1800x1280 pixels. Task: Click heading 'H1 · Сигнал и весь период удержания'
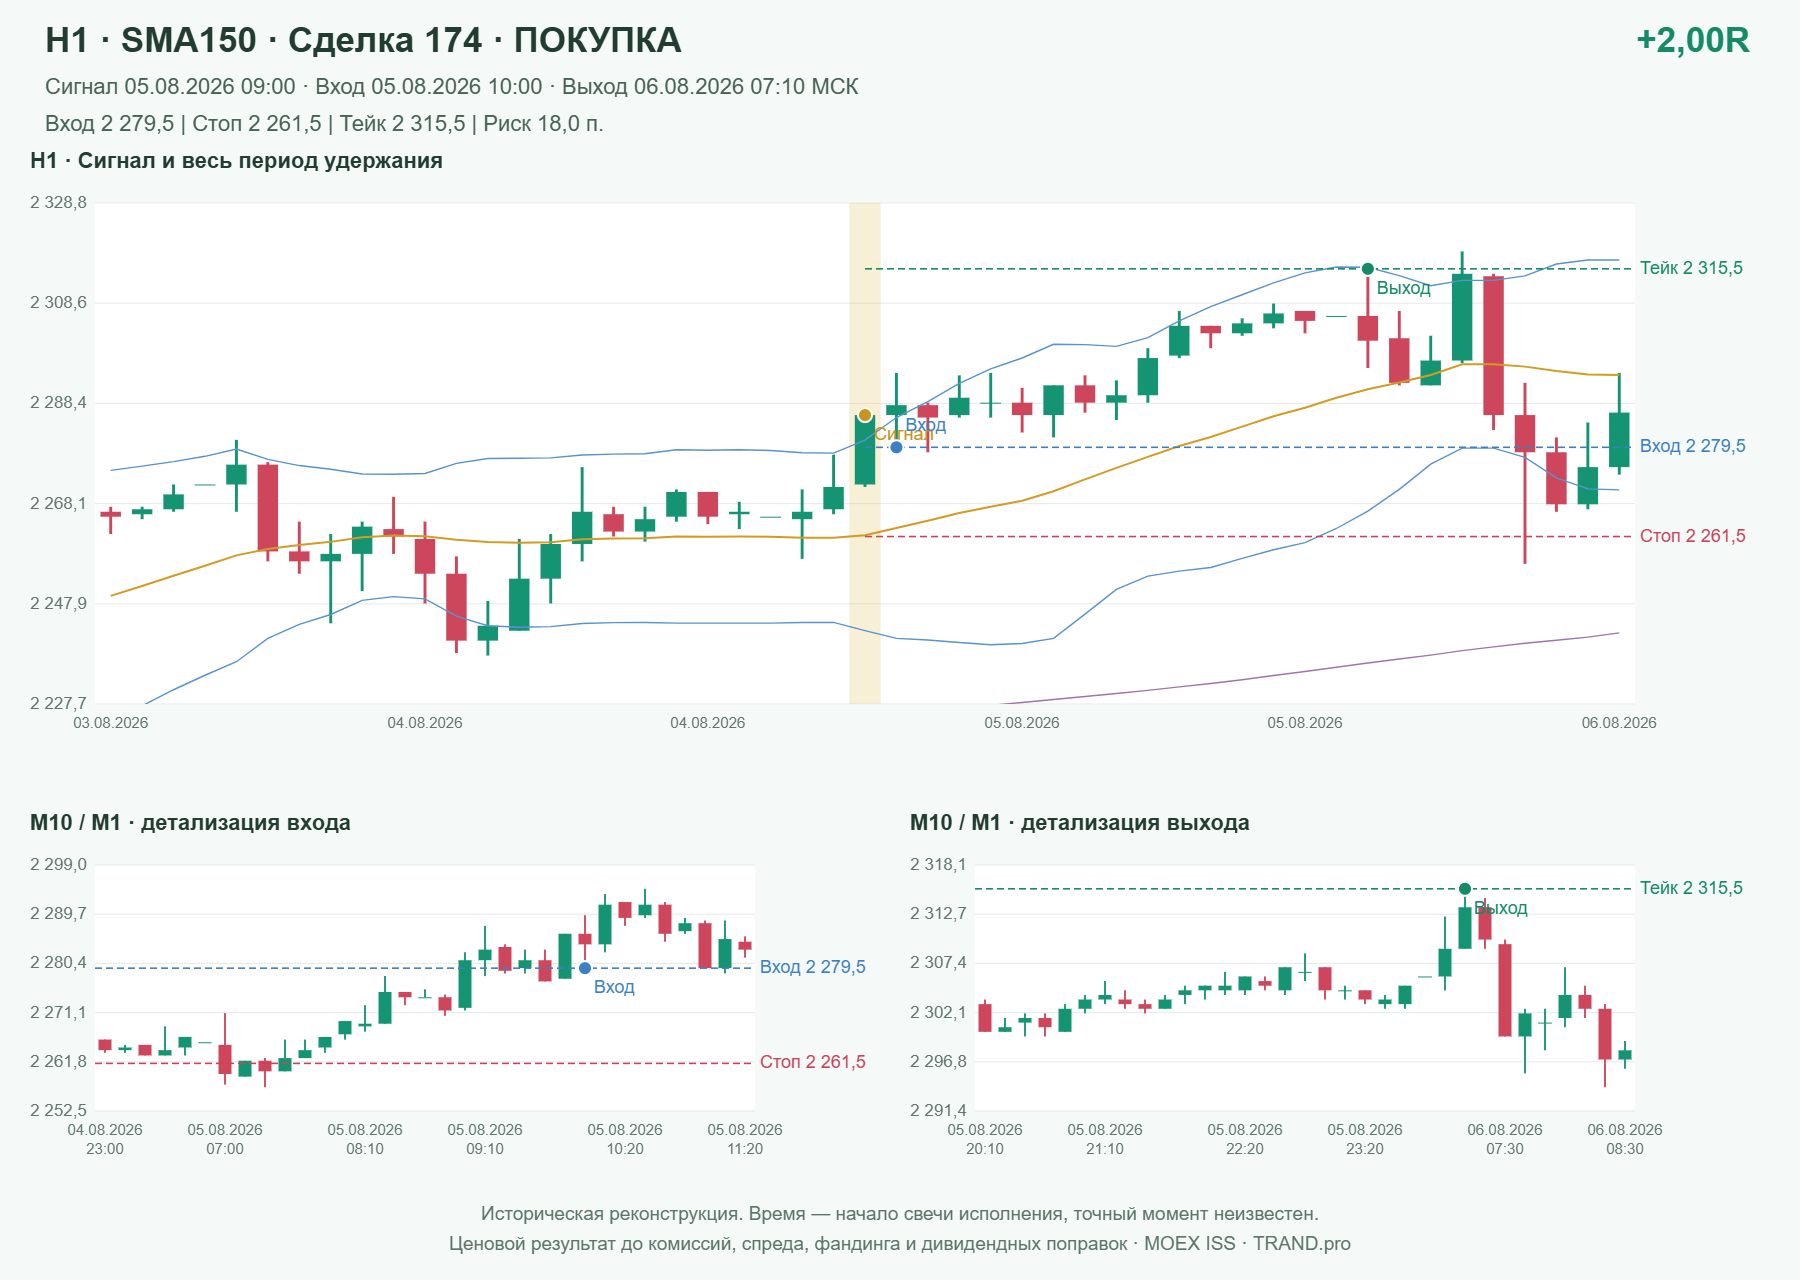coord(236,161)
